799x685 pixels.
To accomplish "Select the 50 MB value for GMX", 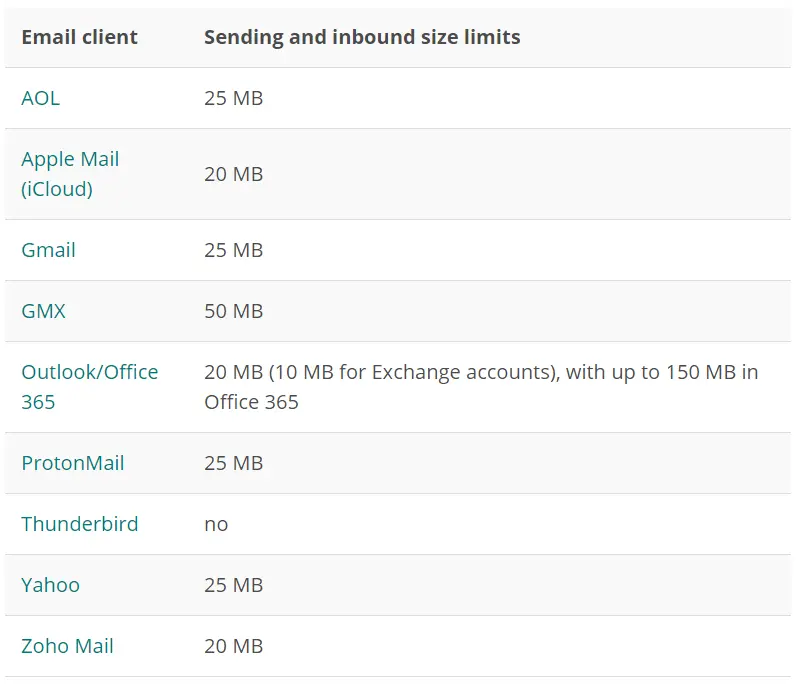I will pos(233,311).
